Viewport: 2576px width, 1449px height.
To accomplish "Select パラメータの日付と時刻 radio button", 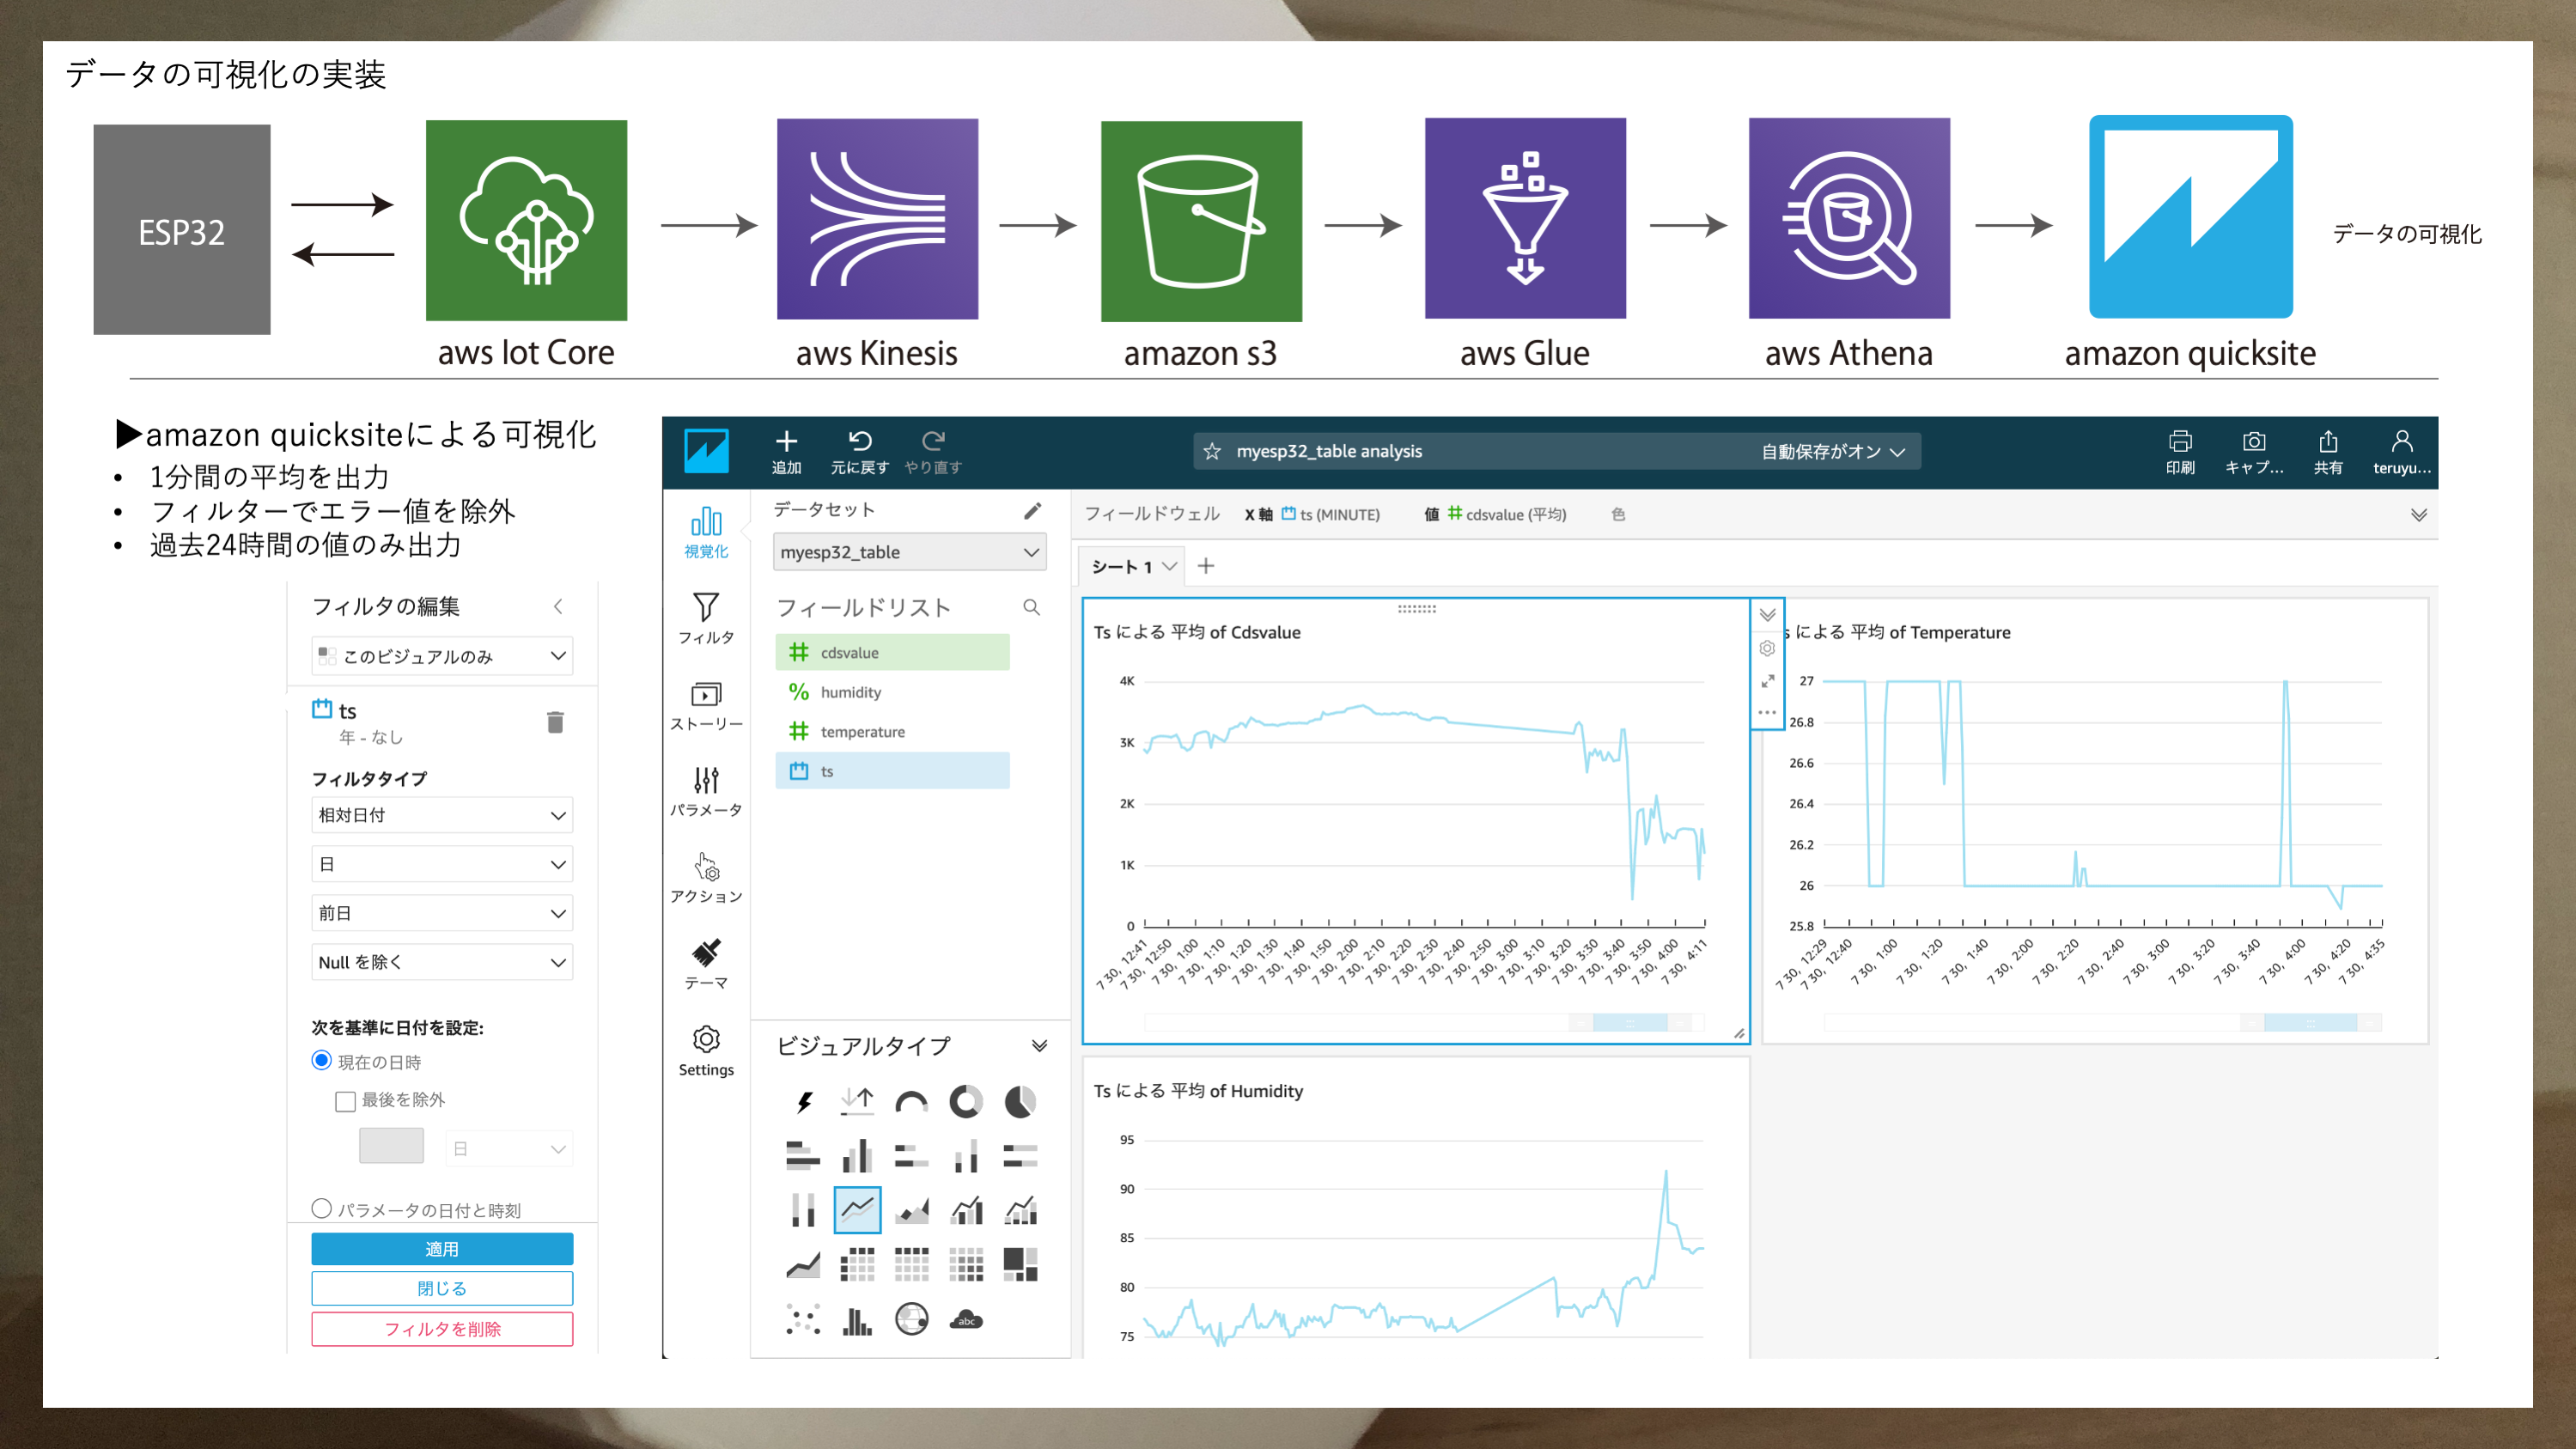I will coord(321,1209).
